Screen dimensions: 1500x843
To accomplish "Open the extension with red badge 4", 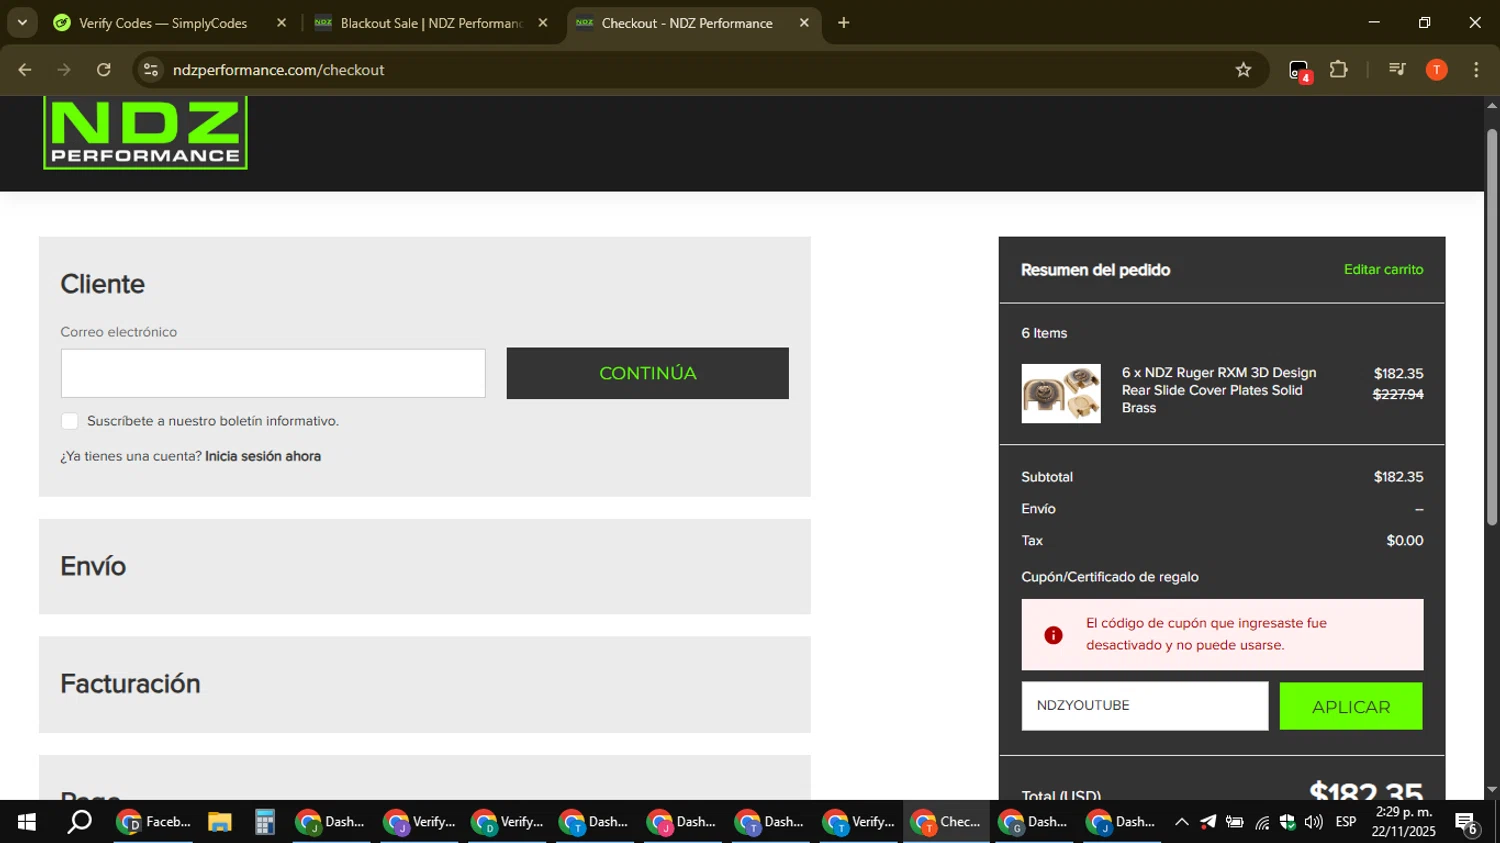I will coord(1299,71).
